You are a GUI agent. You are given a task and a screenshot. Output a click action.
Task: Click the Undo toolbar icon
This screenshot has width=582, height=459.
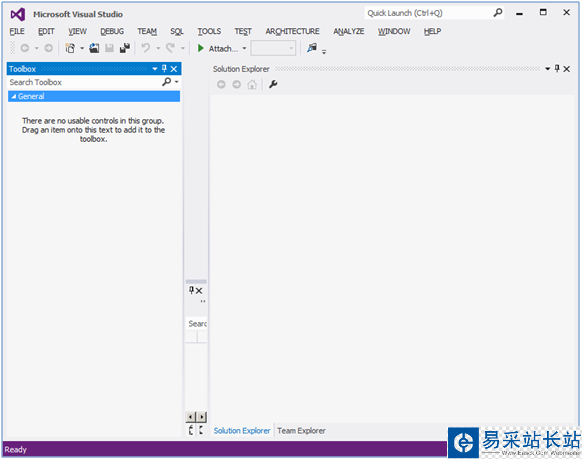pos(146,48)
